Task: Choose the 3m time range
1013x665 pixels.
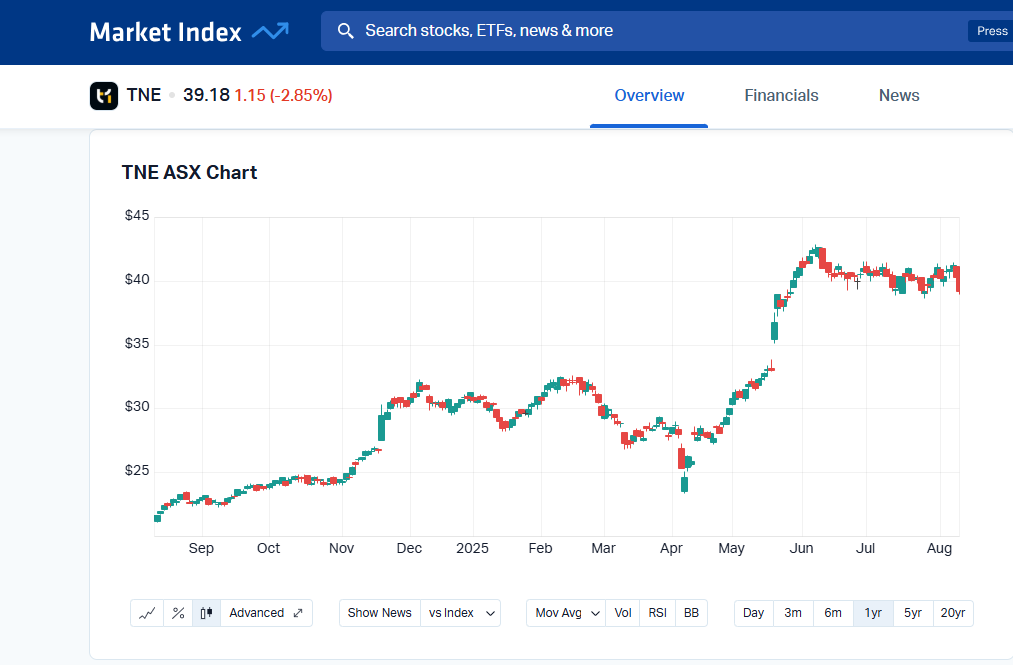Action: coord(793,613)
